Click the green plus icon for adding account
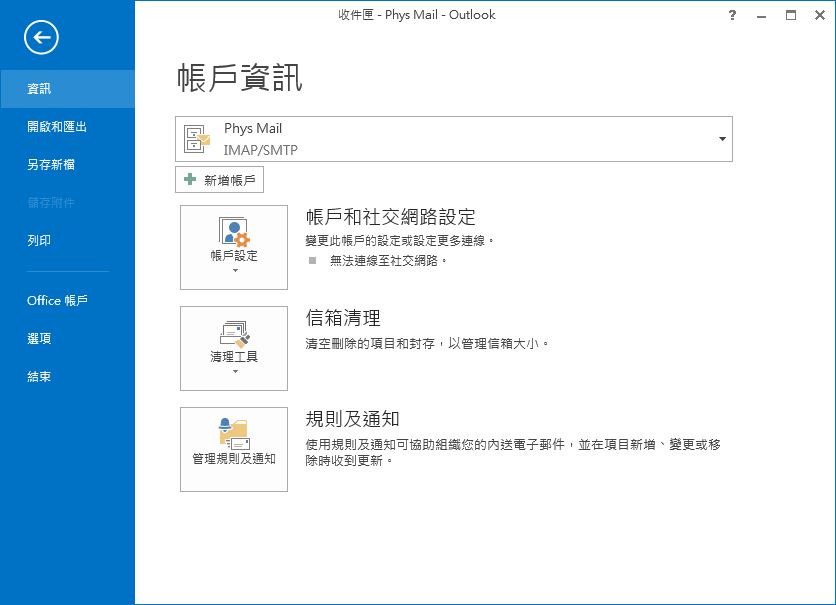The width and height of the screenshot is (836, 605). 190,179
